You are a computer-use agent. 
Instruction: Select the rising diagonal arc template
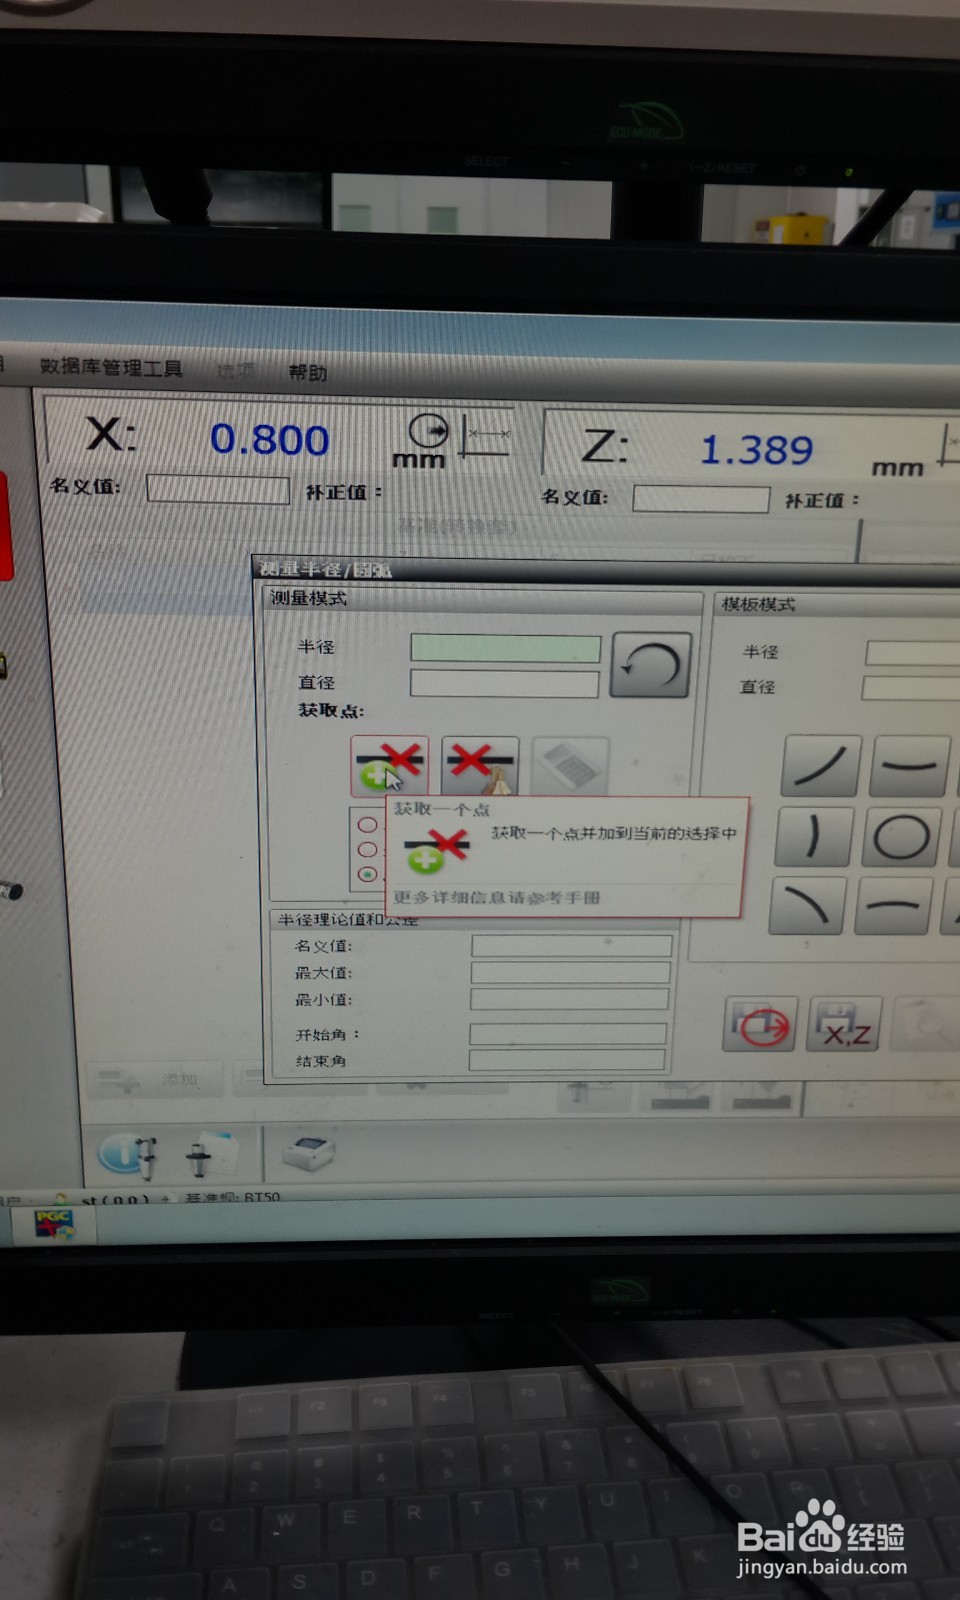821,765
